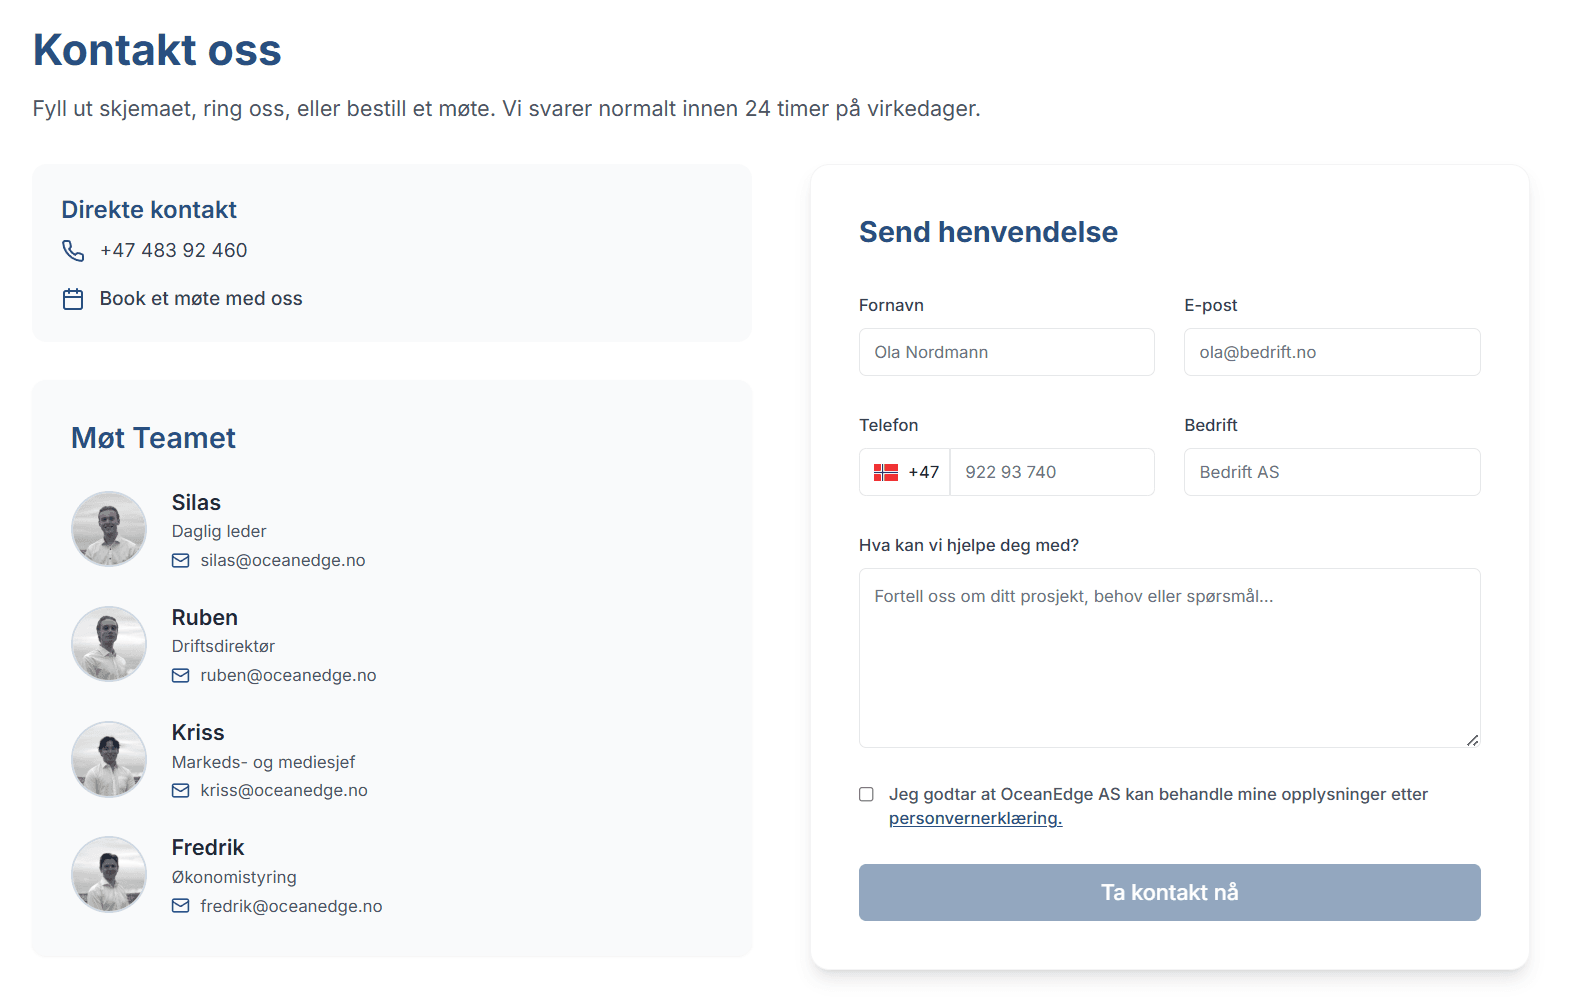Click the envelope icon next to fredrik@oceanedge.no
Image resolution: width=1588 pixels, height=999 pixels.
click(x=181, y=906)
